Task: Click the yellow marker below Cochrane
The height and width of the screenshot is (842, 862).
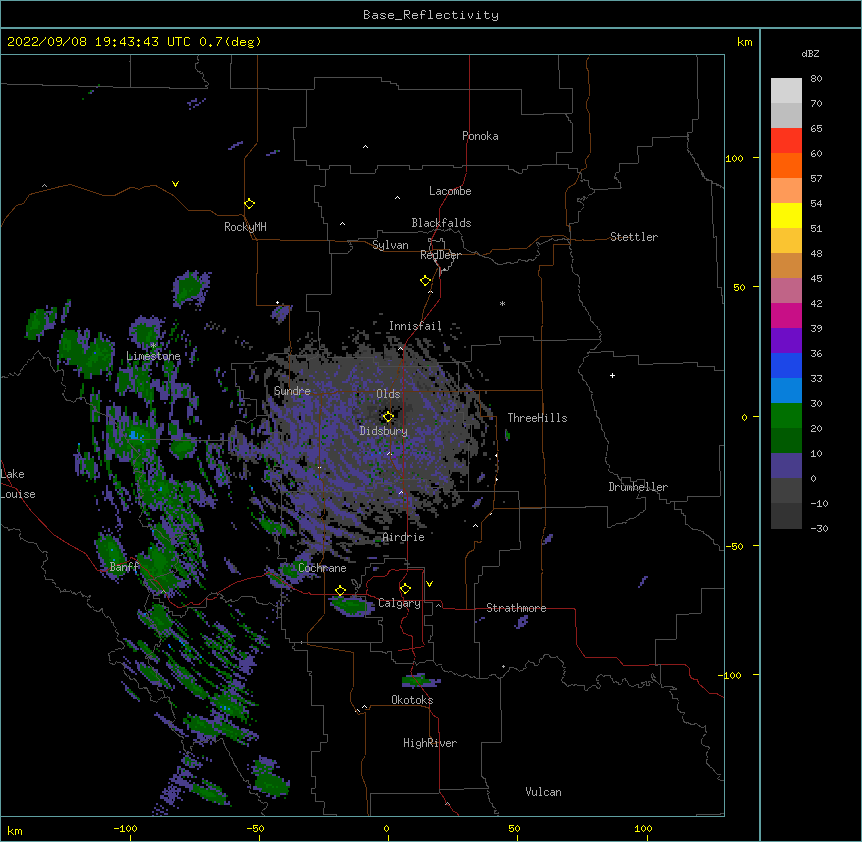Action: coord(340,591)
